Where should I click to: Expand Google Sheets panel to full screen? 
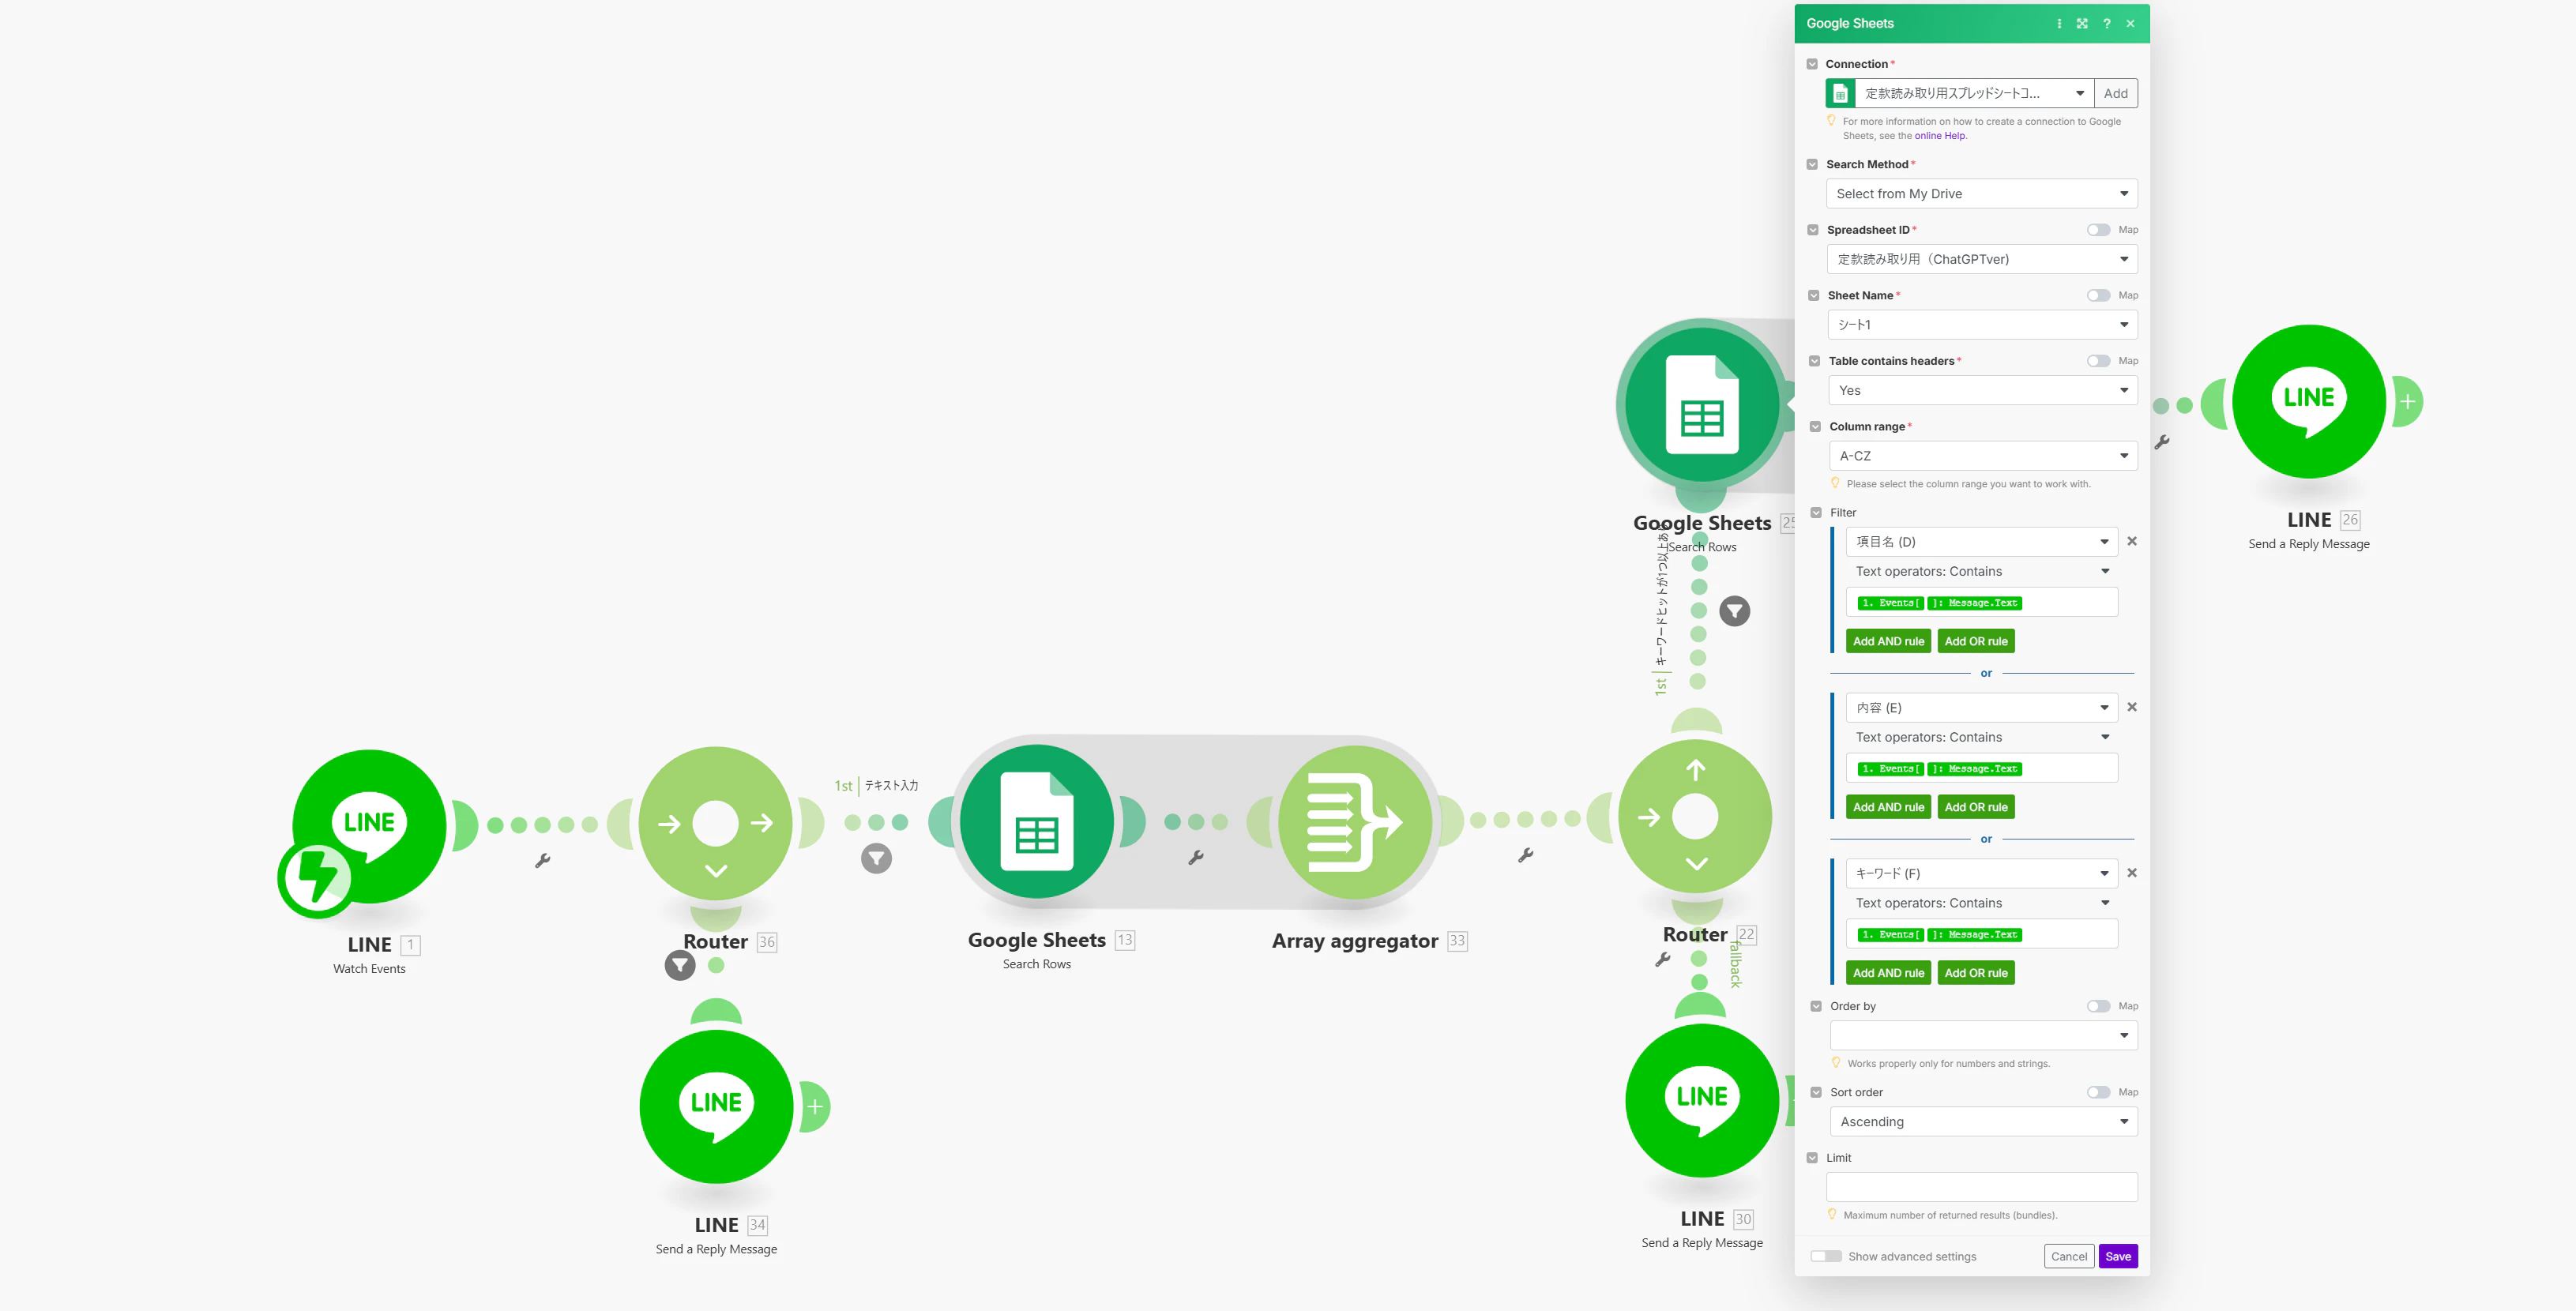2082,24
